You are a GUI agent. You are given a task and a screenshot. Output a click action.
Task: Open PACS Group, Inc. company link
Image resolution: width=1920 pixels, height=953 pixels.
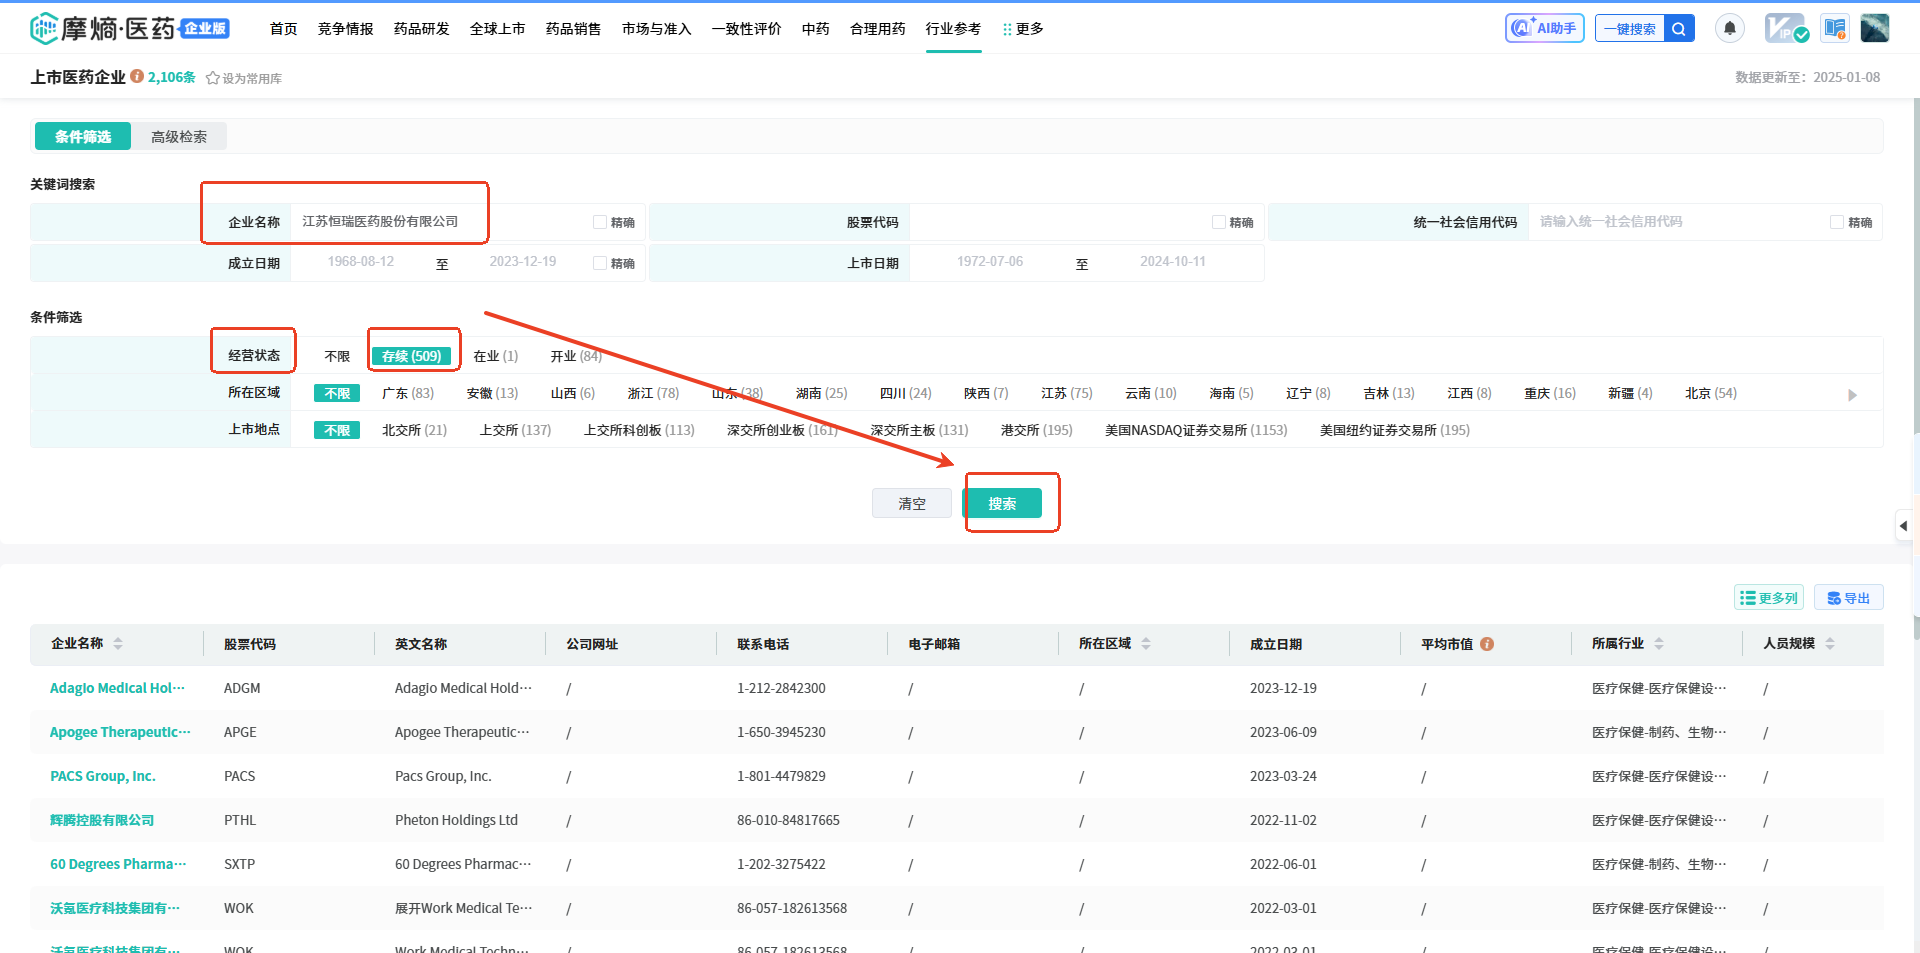coord(103,776)
